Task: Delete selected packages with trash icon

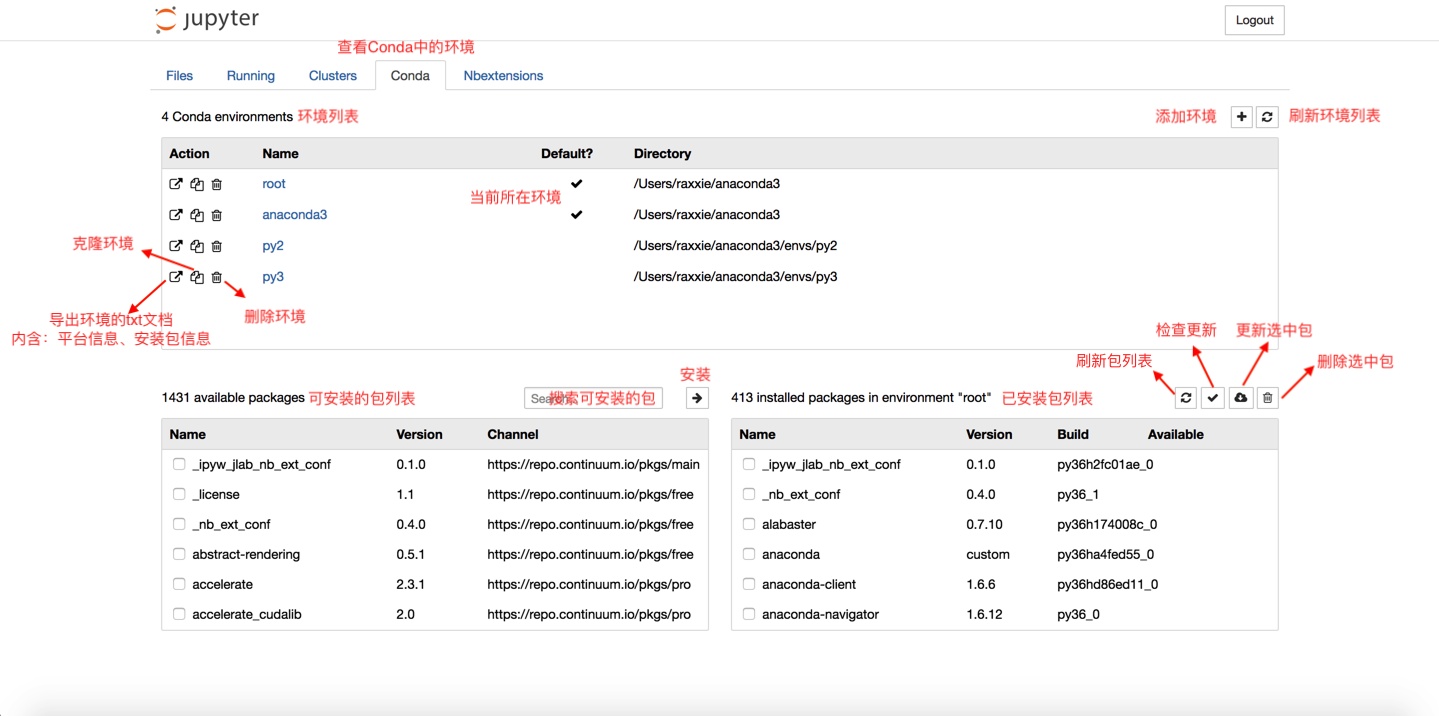Action: pos(1266,397)
